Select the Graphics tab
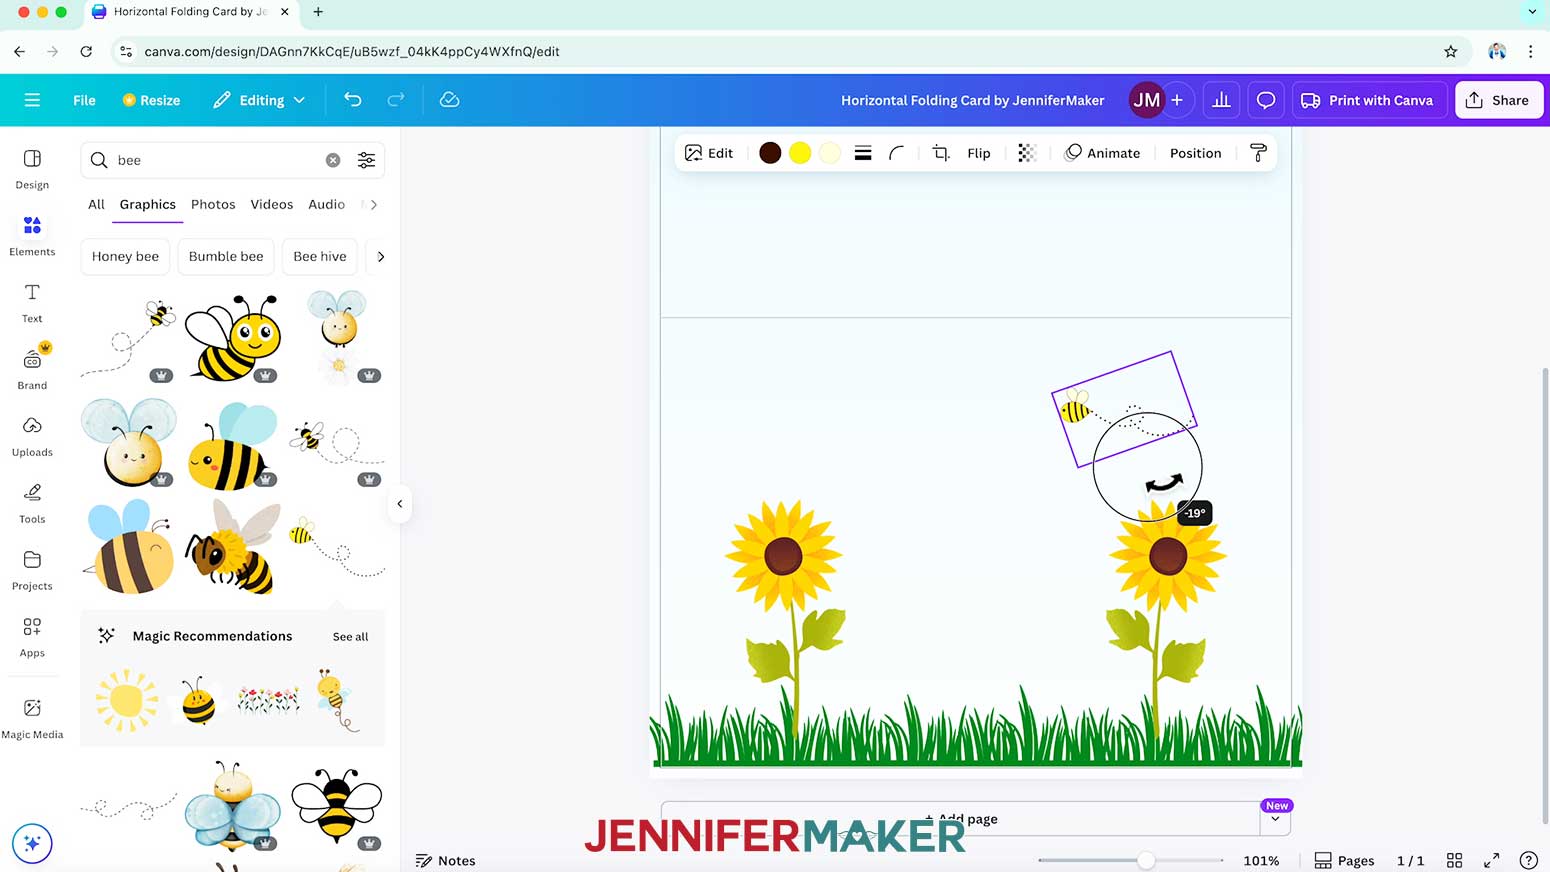Screen dimensions: 1550x872 (148, 204)
